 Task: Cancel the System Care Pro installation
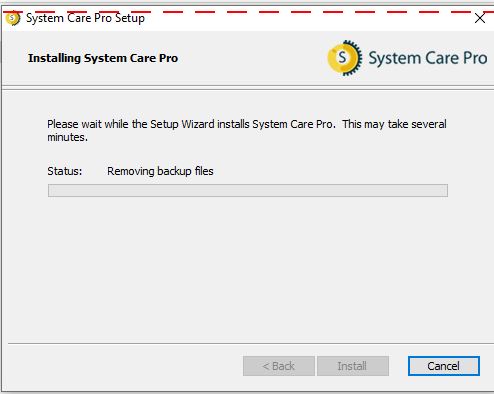(444, 366)
